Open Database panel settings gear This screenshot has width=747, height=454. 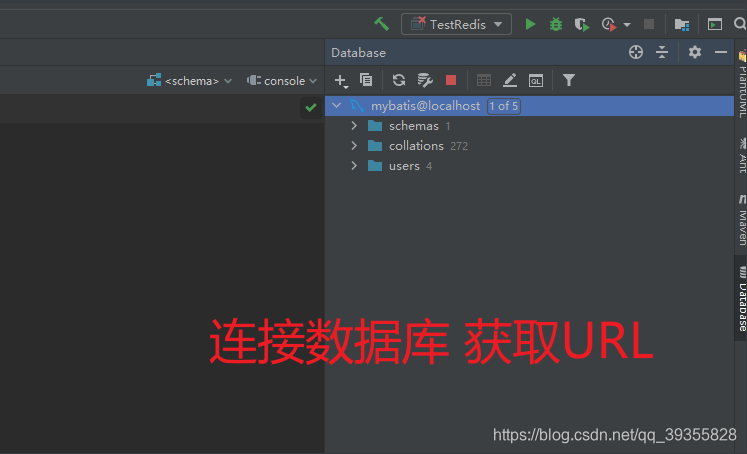695,52
